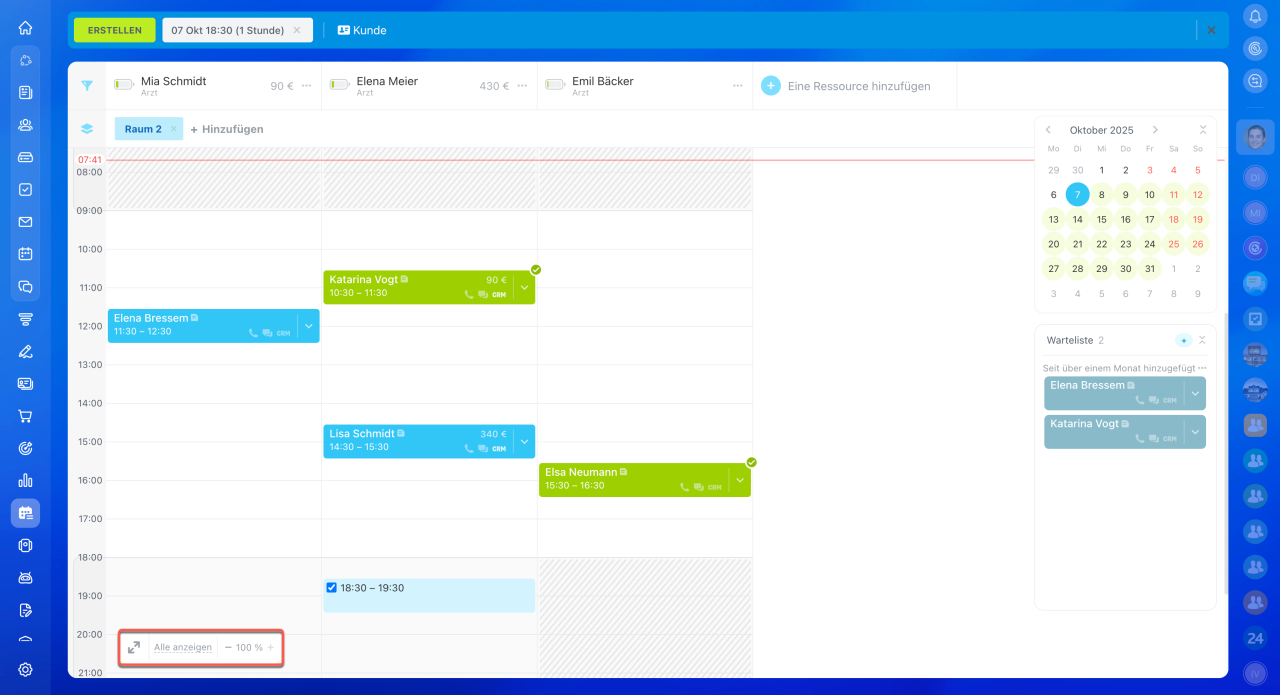Open the home icon in left sidebar
The width and height of the screenshot is (1280, 695).
(25, 28)
